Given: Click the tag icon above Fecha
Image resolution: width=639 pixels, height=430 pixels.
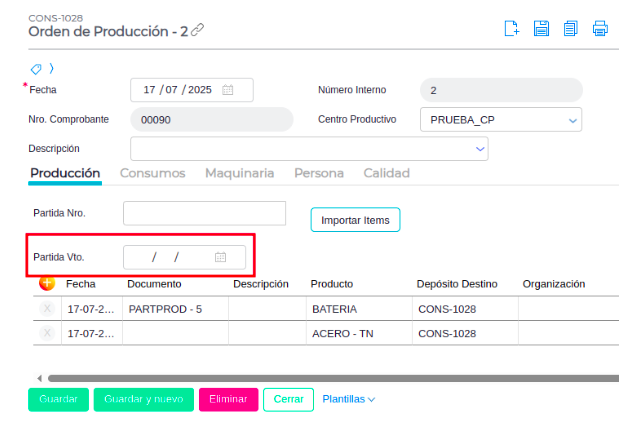Looking at the screenshot, I should tap(36, 69).
